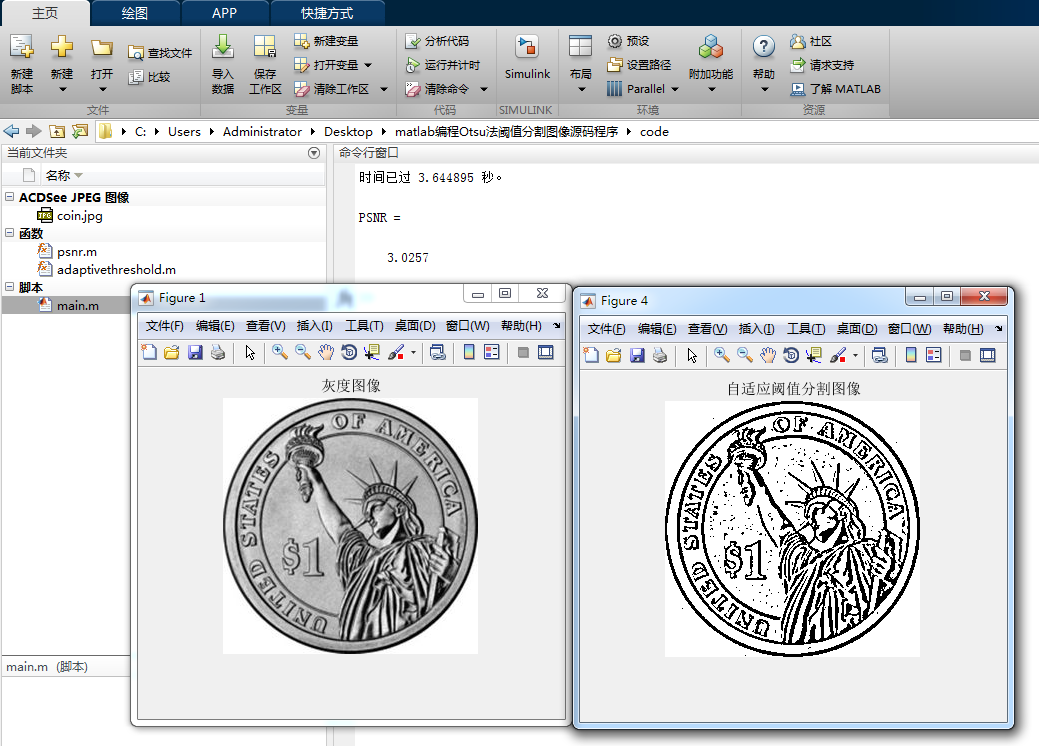
Task: Click Show Plot Tools icon in Figure 4
Action: click(x=987, y=355)
